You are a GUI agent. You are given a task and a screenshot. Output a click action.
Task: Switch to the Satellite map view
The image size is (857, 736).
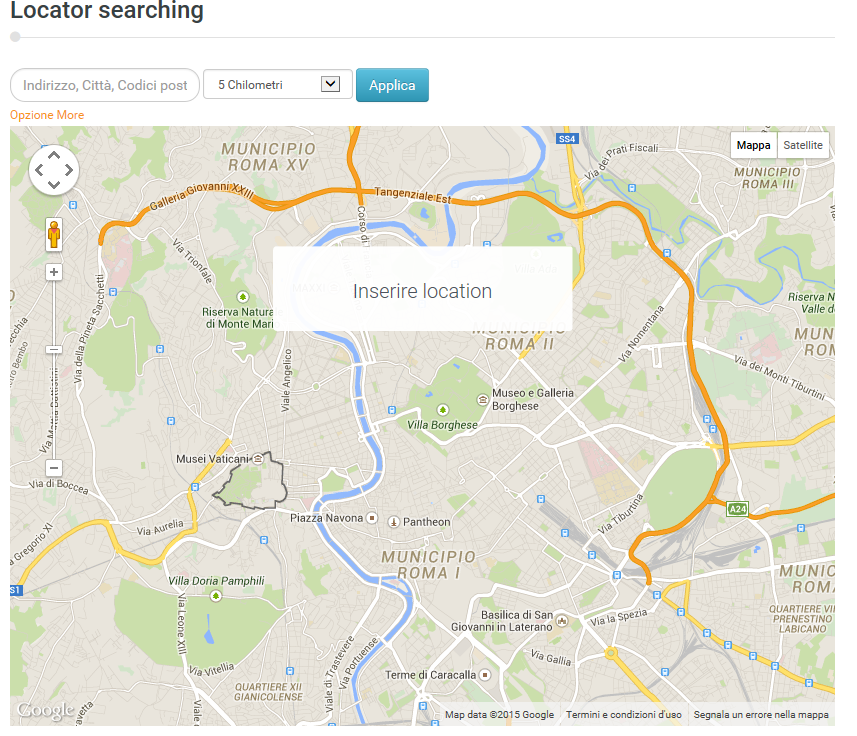point(802,145)
